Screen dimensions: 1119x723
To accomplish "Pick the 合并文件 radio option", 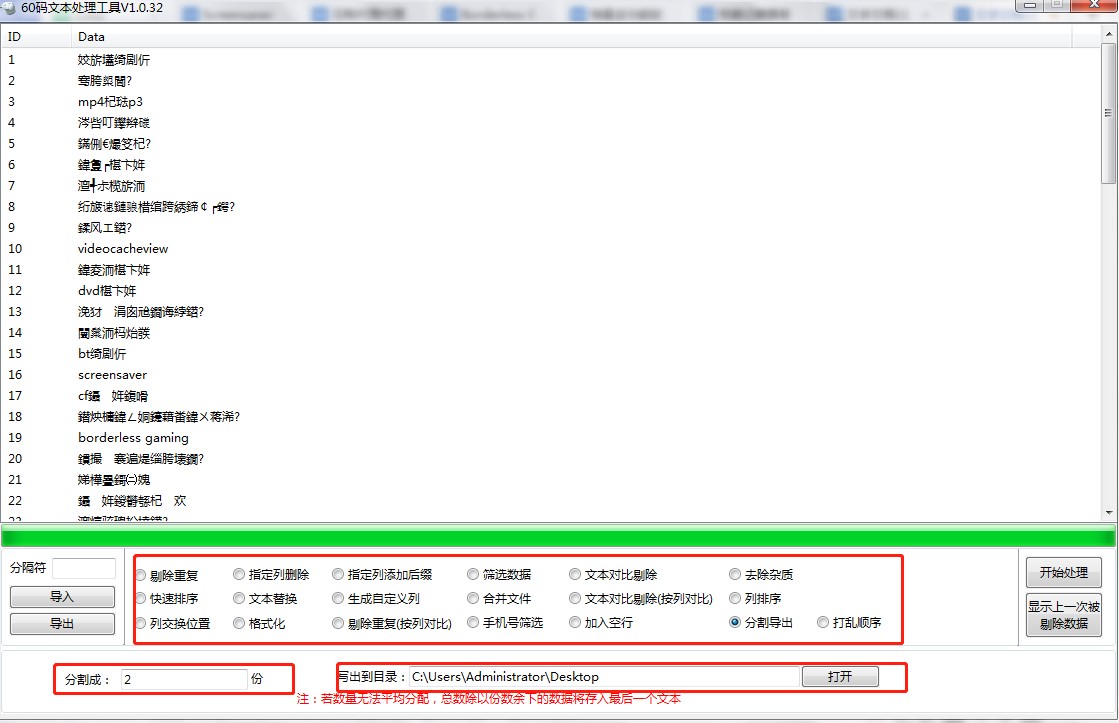I will tap(499, 599).
